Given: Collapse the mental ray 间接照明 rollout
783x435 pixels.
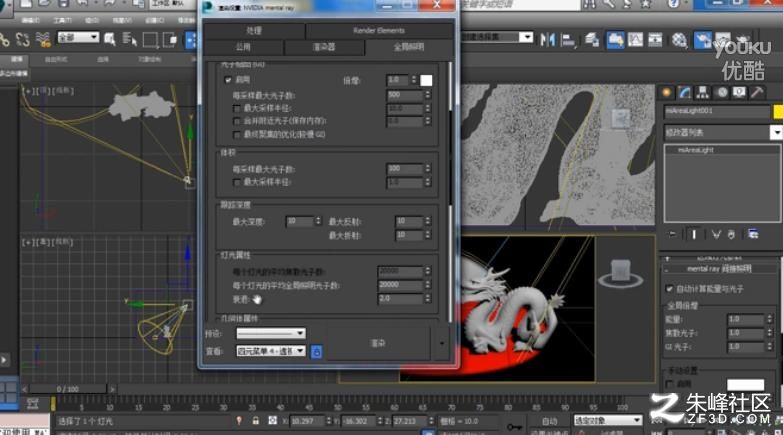Looking at the screenshot, I should (720, 269).
